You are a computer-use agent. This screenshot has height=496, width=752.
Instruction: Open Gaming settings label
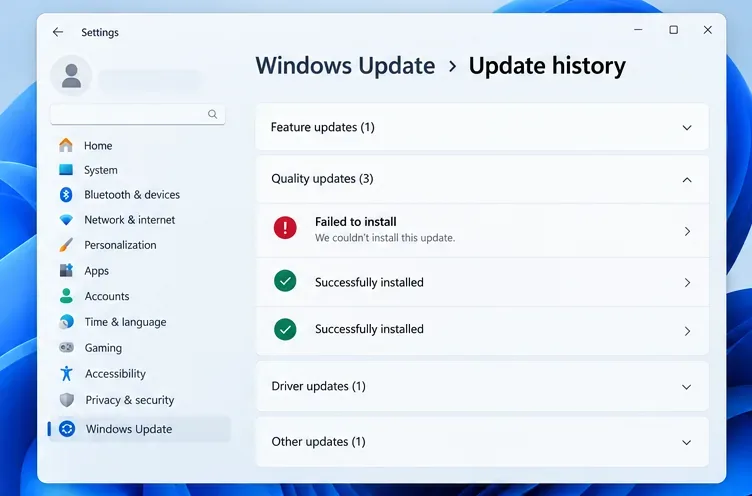(103, 348)
